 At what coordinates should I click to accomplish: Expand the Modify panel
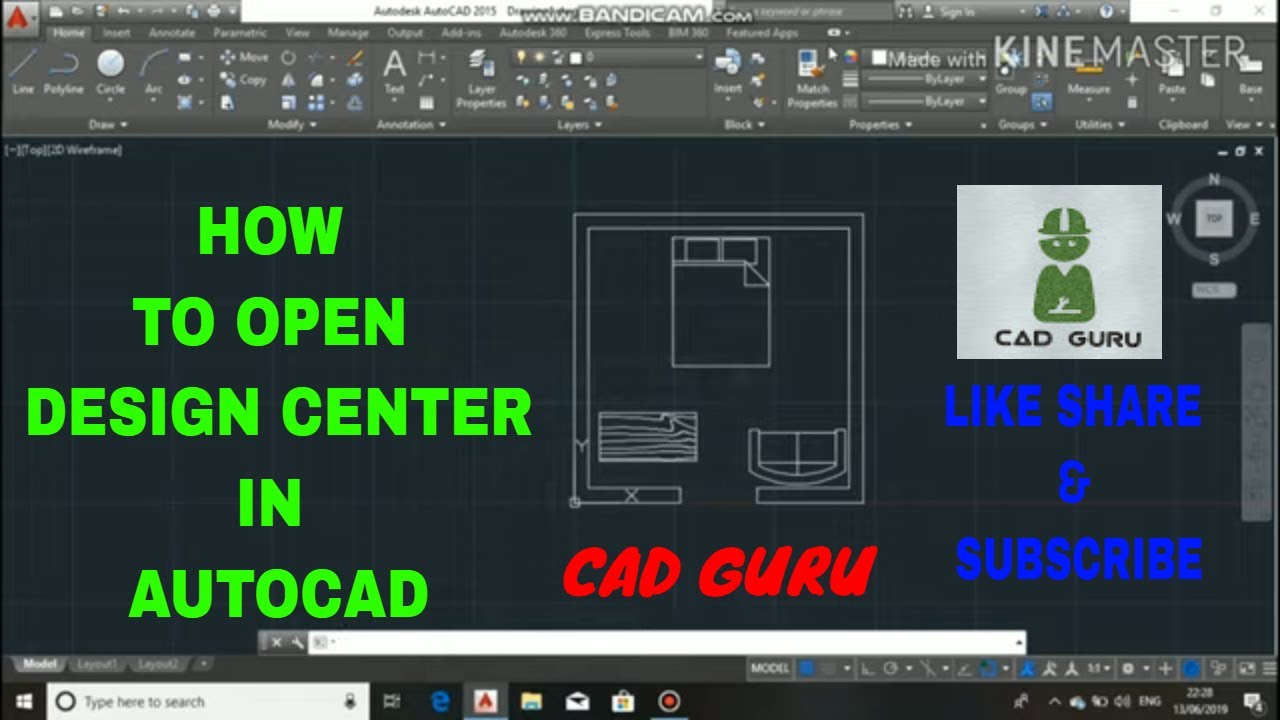[292, 125]
